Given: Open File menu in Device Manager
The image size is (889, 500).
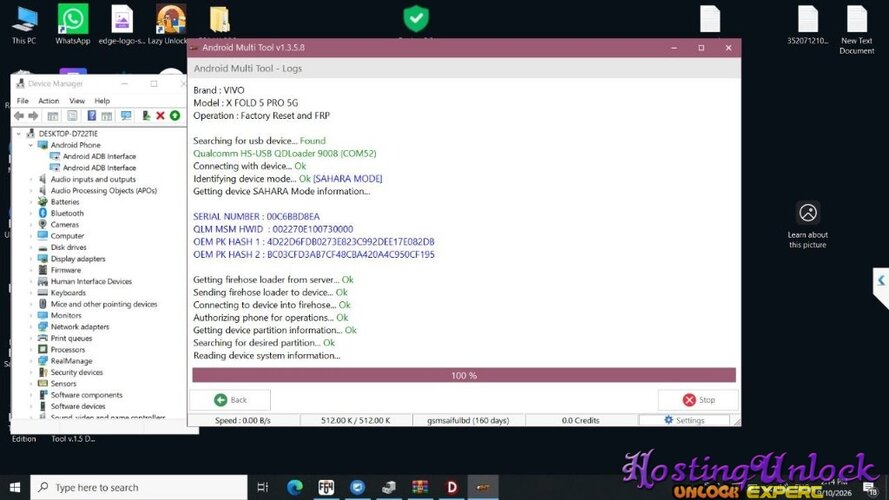Looking at the screenshot, I should pyautogui.click(x=23, y=100).
